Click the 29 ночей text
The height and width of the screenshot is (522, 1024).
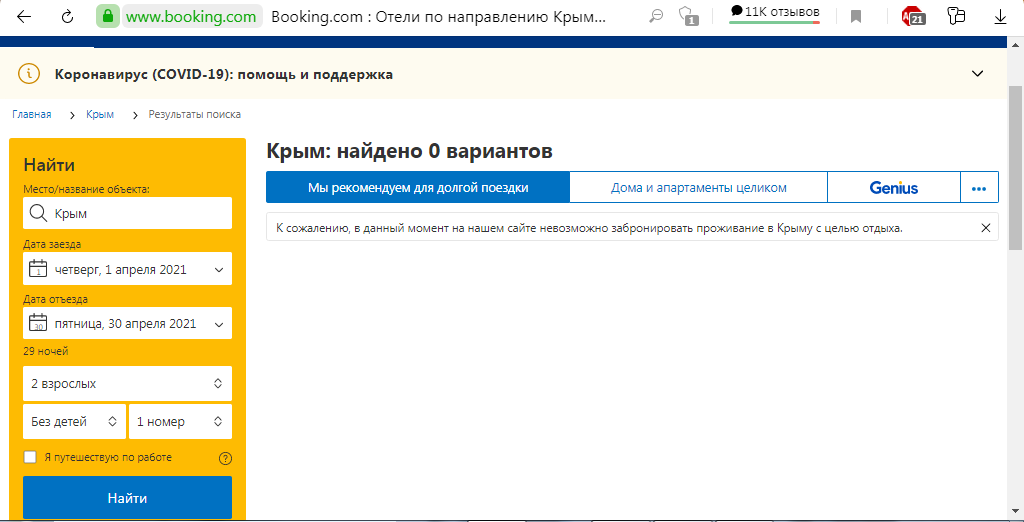point(46,351)
